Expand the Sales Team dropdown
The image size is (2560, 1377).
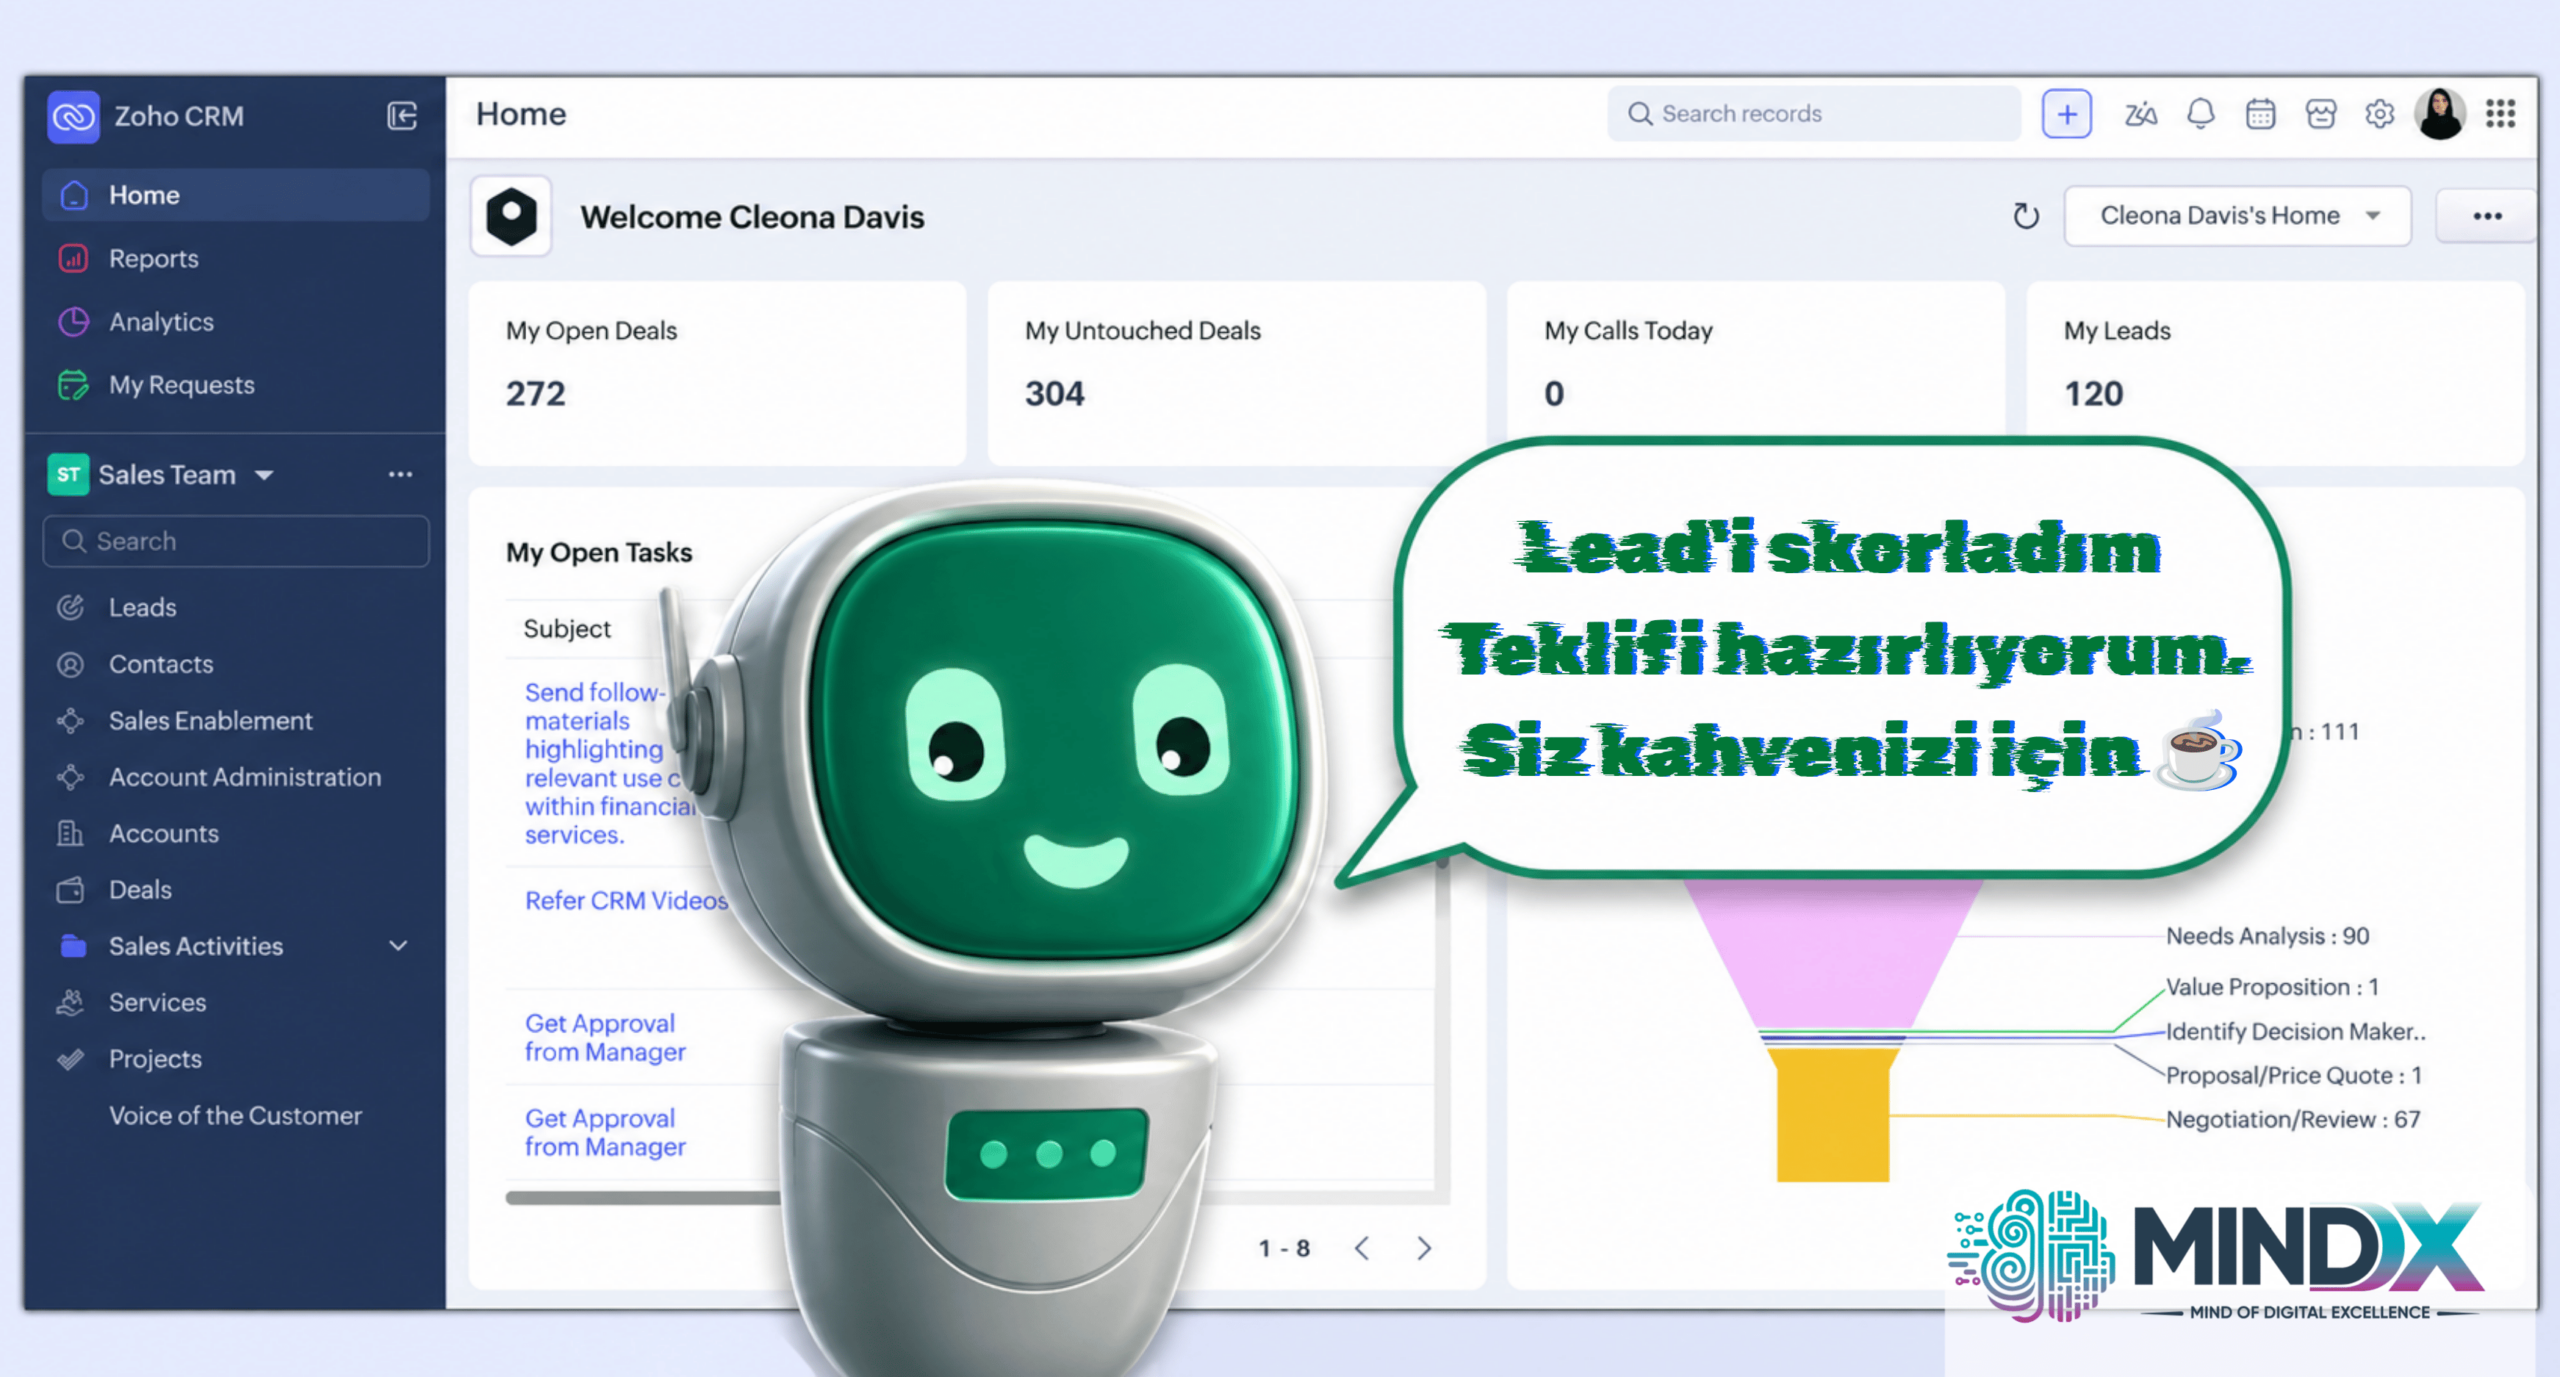(x=264, y=475)
